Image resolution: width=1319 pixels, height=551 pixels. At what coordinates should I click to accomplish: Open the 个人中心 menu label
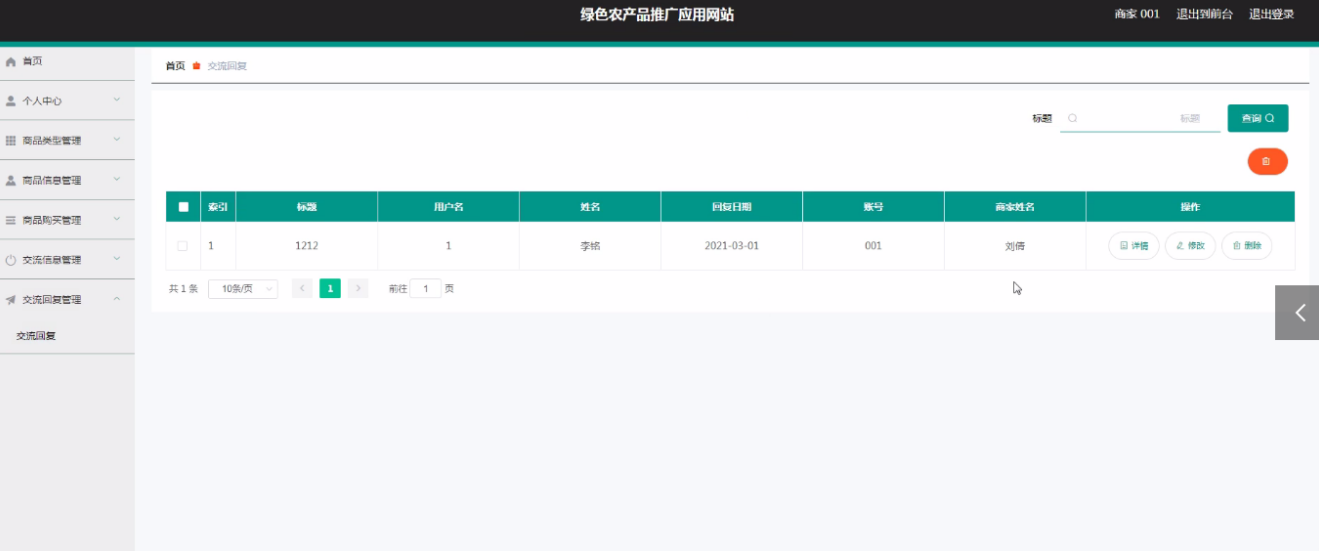[x=42, y=101]
